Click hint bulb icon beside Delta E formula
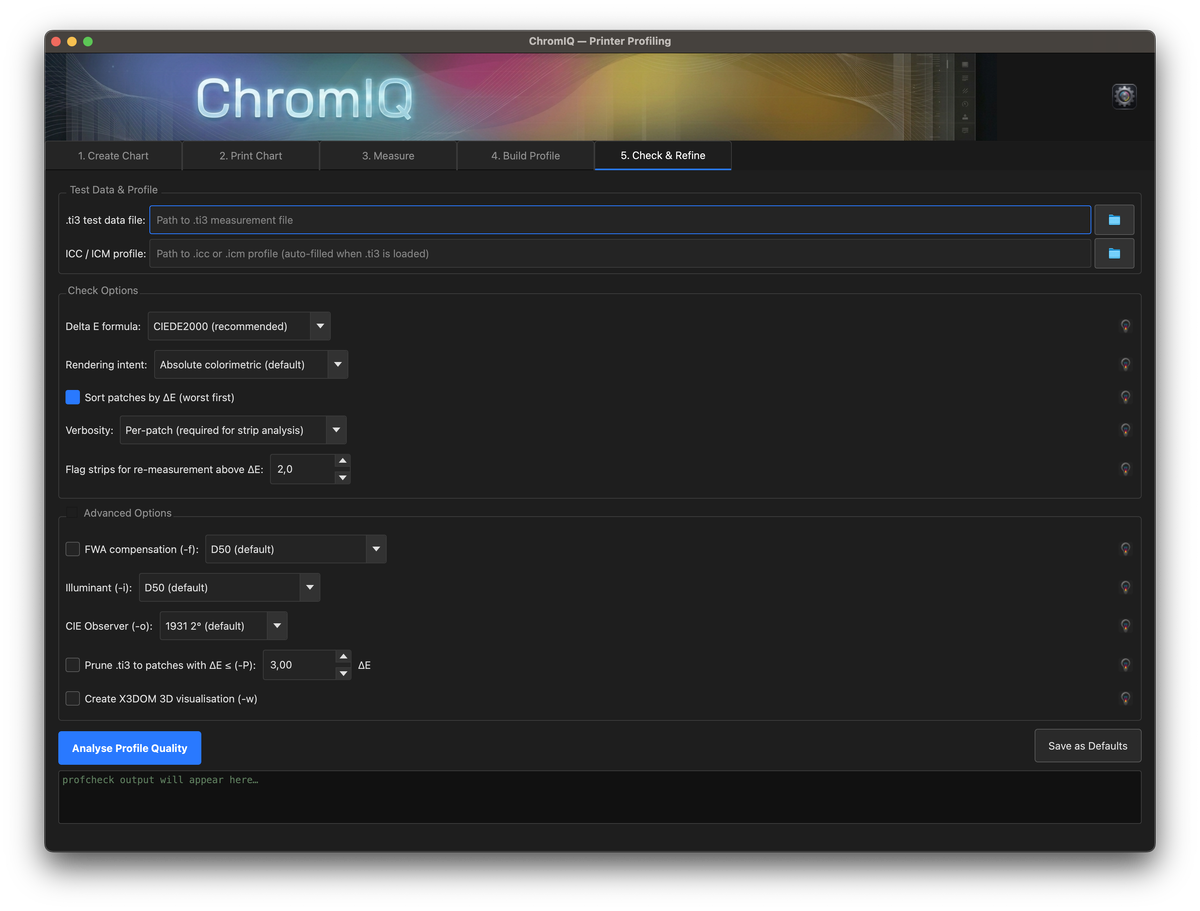This screenshot has height=911, width=1200. pyautogui.click(x=1125, y=326)
